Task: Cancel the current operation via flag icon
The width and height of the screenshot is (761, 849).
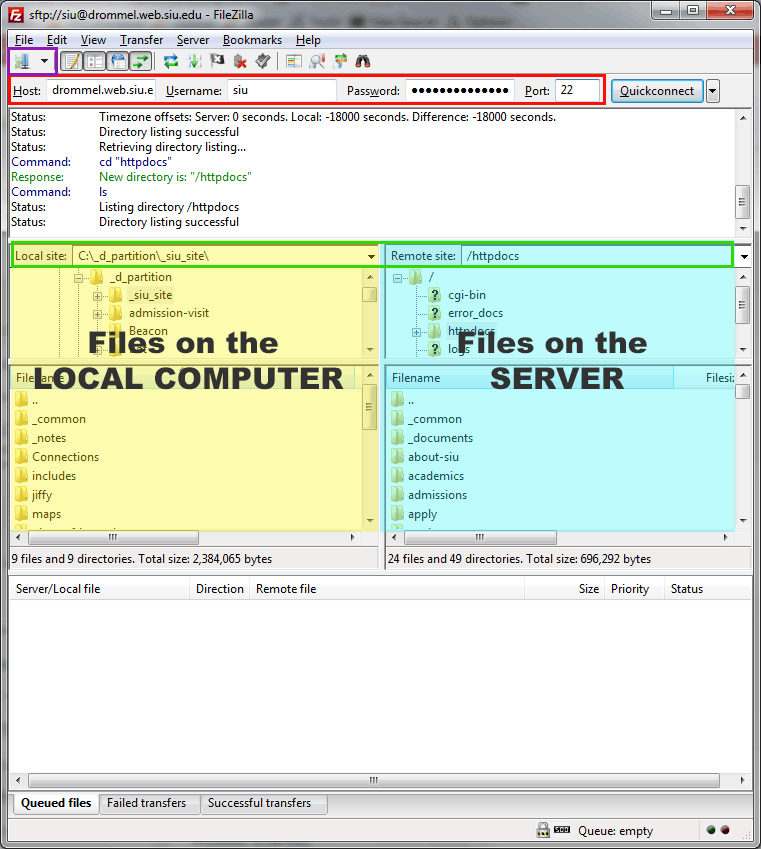Action: coord(217,61)
